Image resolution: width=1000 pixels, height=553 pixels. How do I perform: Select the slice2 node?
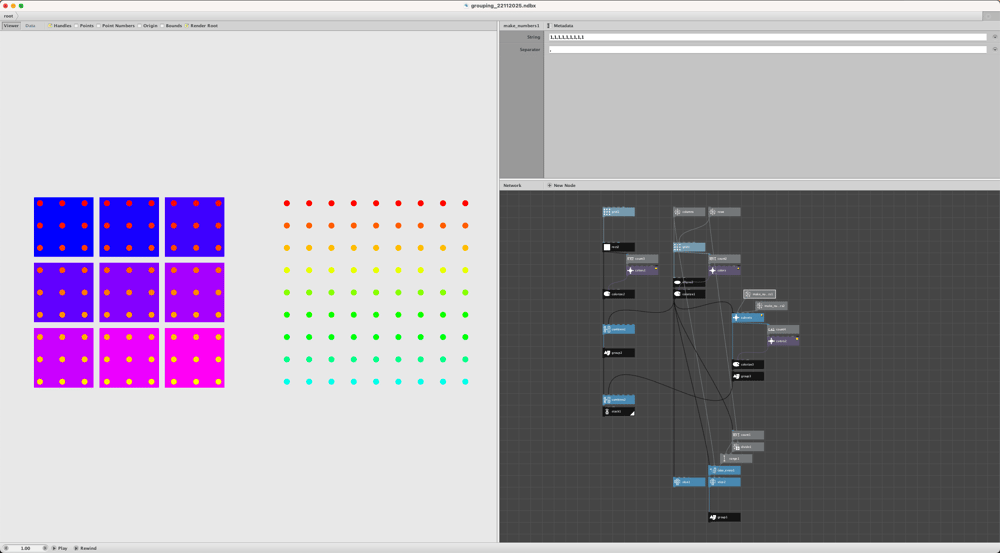724,482
